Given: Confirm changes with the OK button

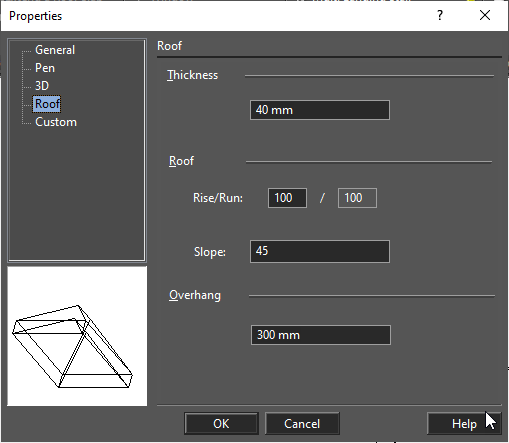Looking at the screenshot, I should [x=221, y=424].
